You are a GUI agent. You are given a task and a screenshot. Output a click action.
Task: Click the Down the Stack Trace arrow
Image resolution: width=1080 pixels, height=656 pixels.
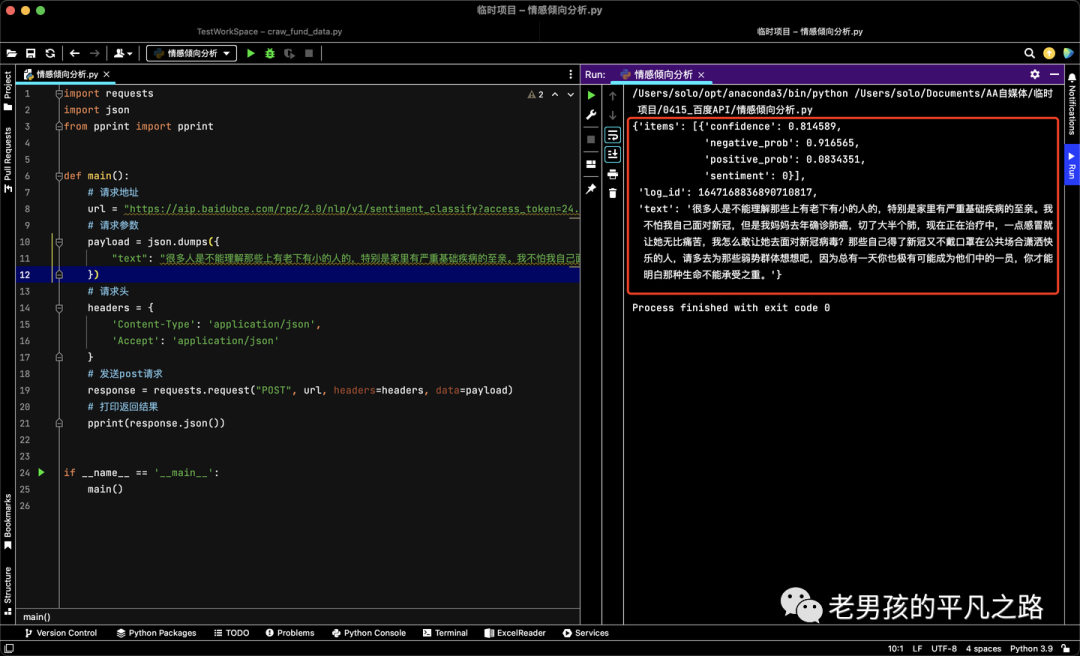(612, 115)
